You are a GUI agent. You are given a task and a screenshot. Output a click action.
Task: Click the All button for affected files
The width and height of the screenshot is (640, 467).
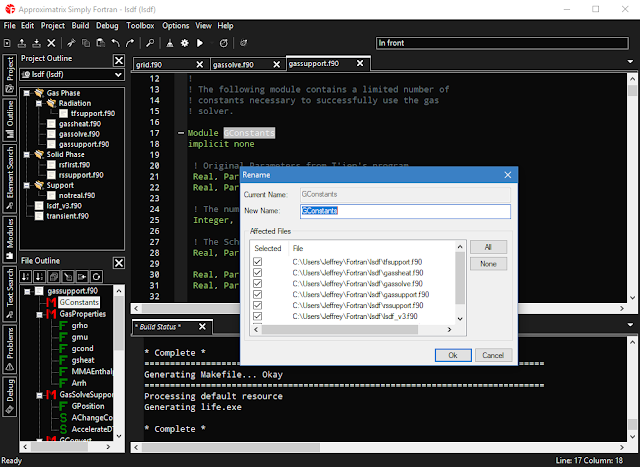click(488, 247)
